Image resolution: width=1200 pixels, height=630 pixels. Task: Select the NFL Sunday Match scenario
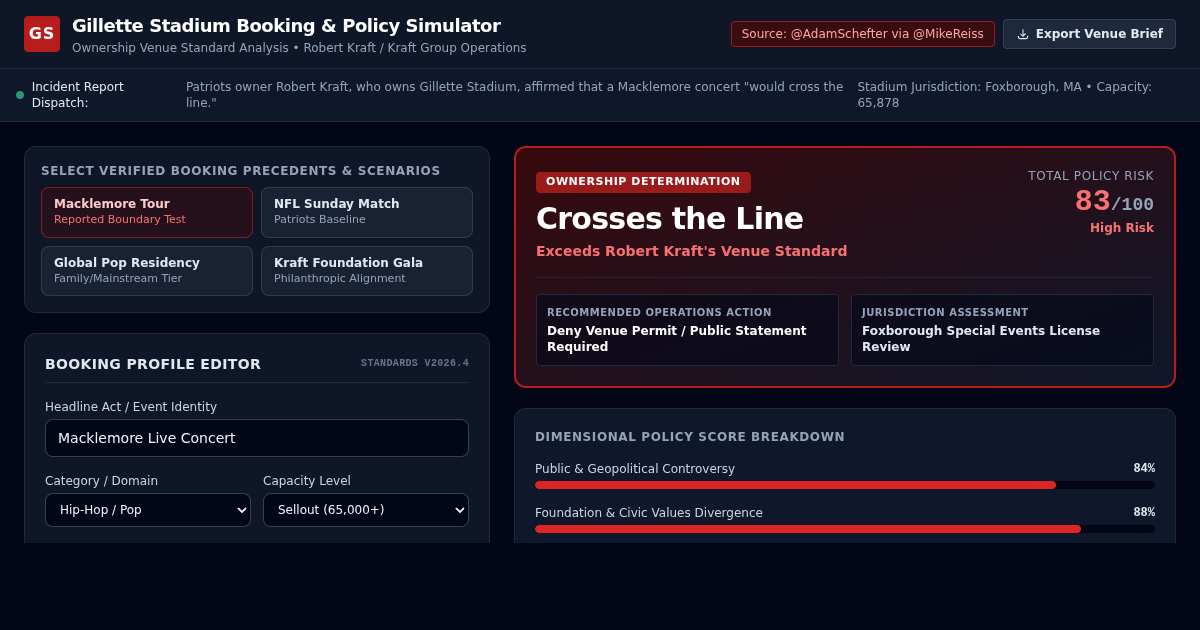367,212
